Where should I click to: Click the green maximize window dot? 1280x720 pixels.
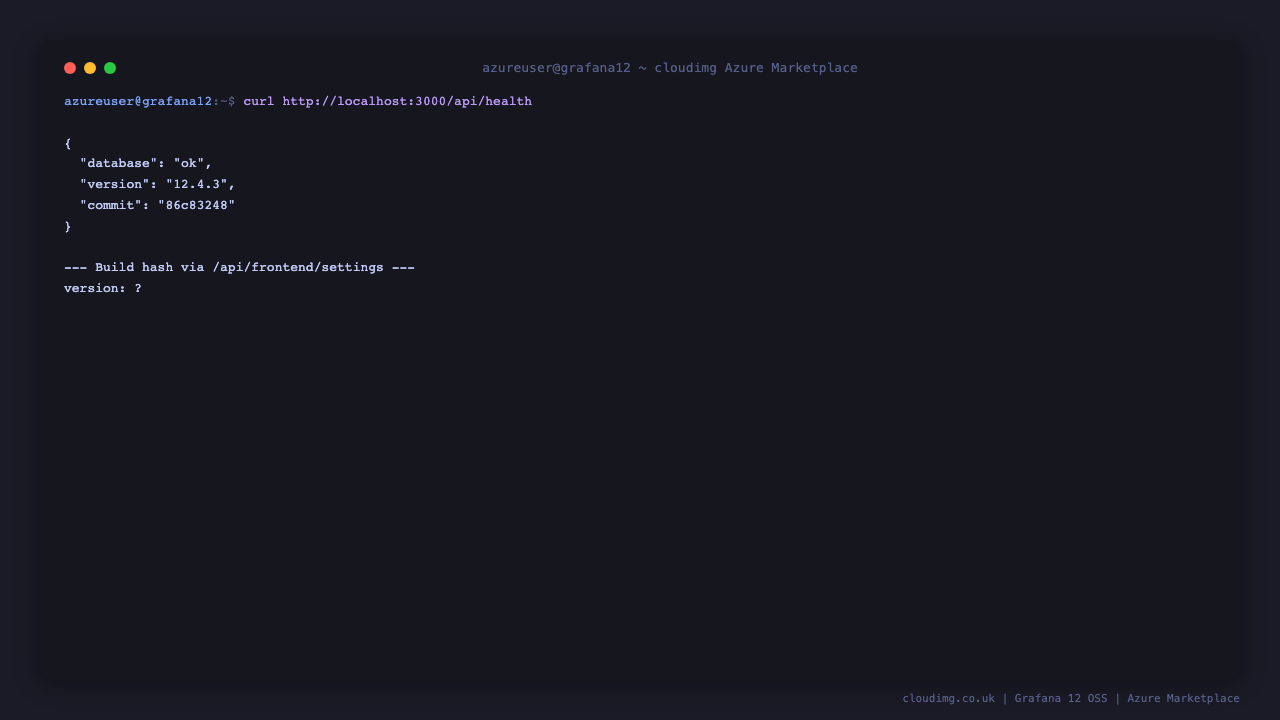(x=110, y=68)
